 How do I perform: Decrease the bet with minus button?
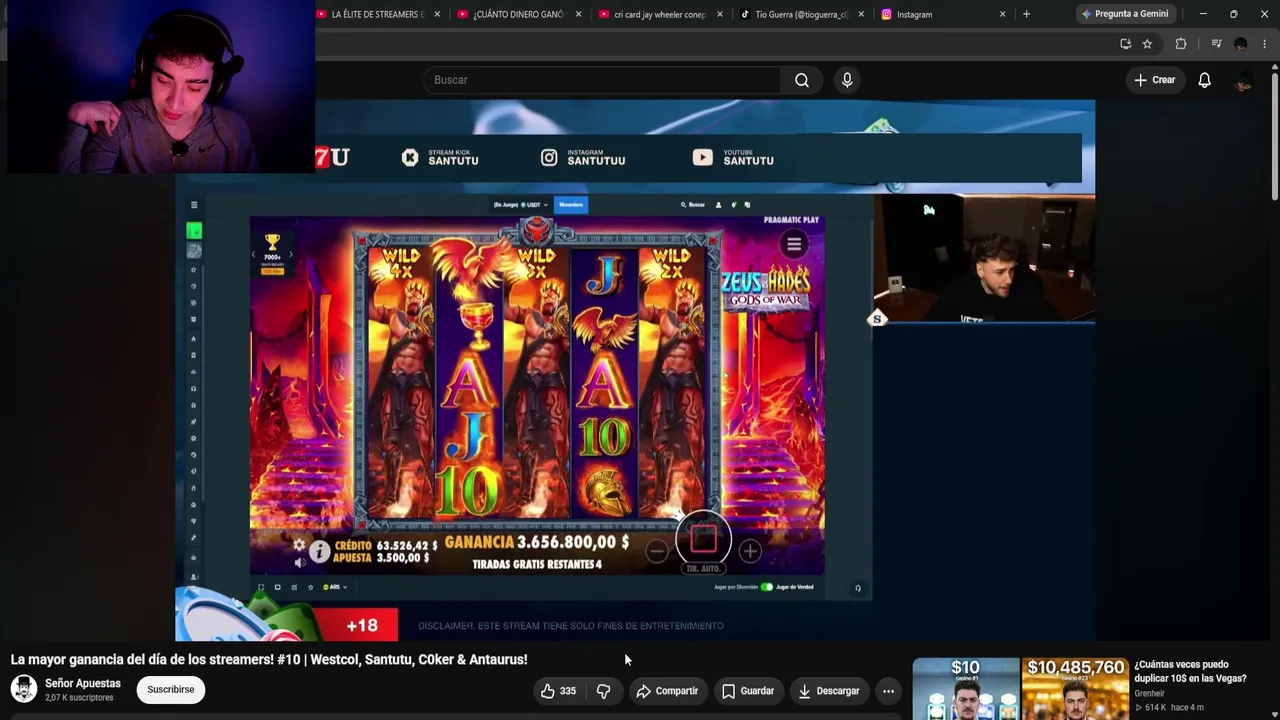pyautogui.click(x=656, y=551)
